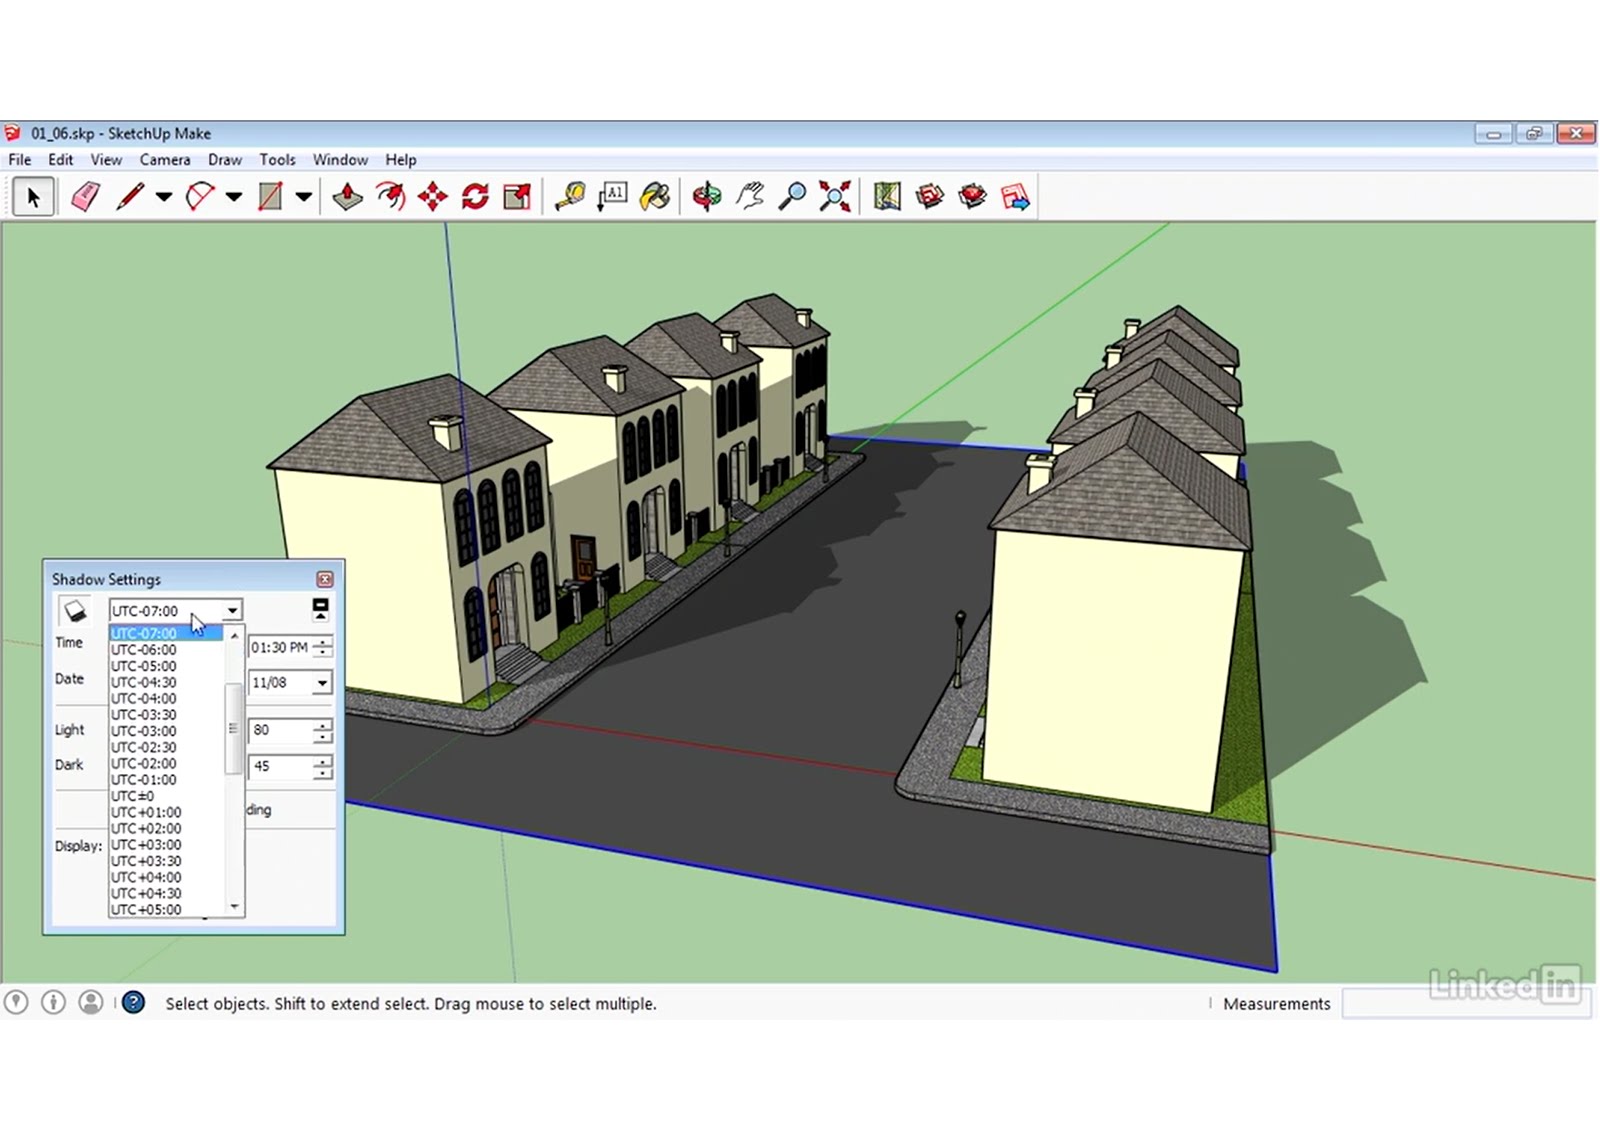The height and width of the screenshot is (1131, 1600).
Task: Collapse the Shadow Settings details expander
Action: click(320, 609)
